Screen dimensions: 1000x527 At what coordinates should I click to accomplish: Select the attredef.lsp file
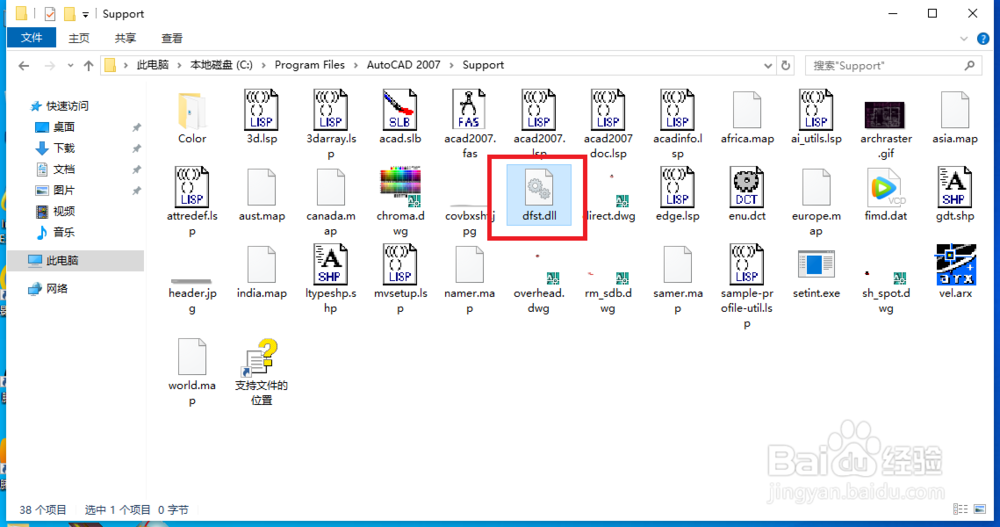tap(192, 202)
